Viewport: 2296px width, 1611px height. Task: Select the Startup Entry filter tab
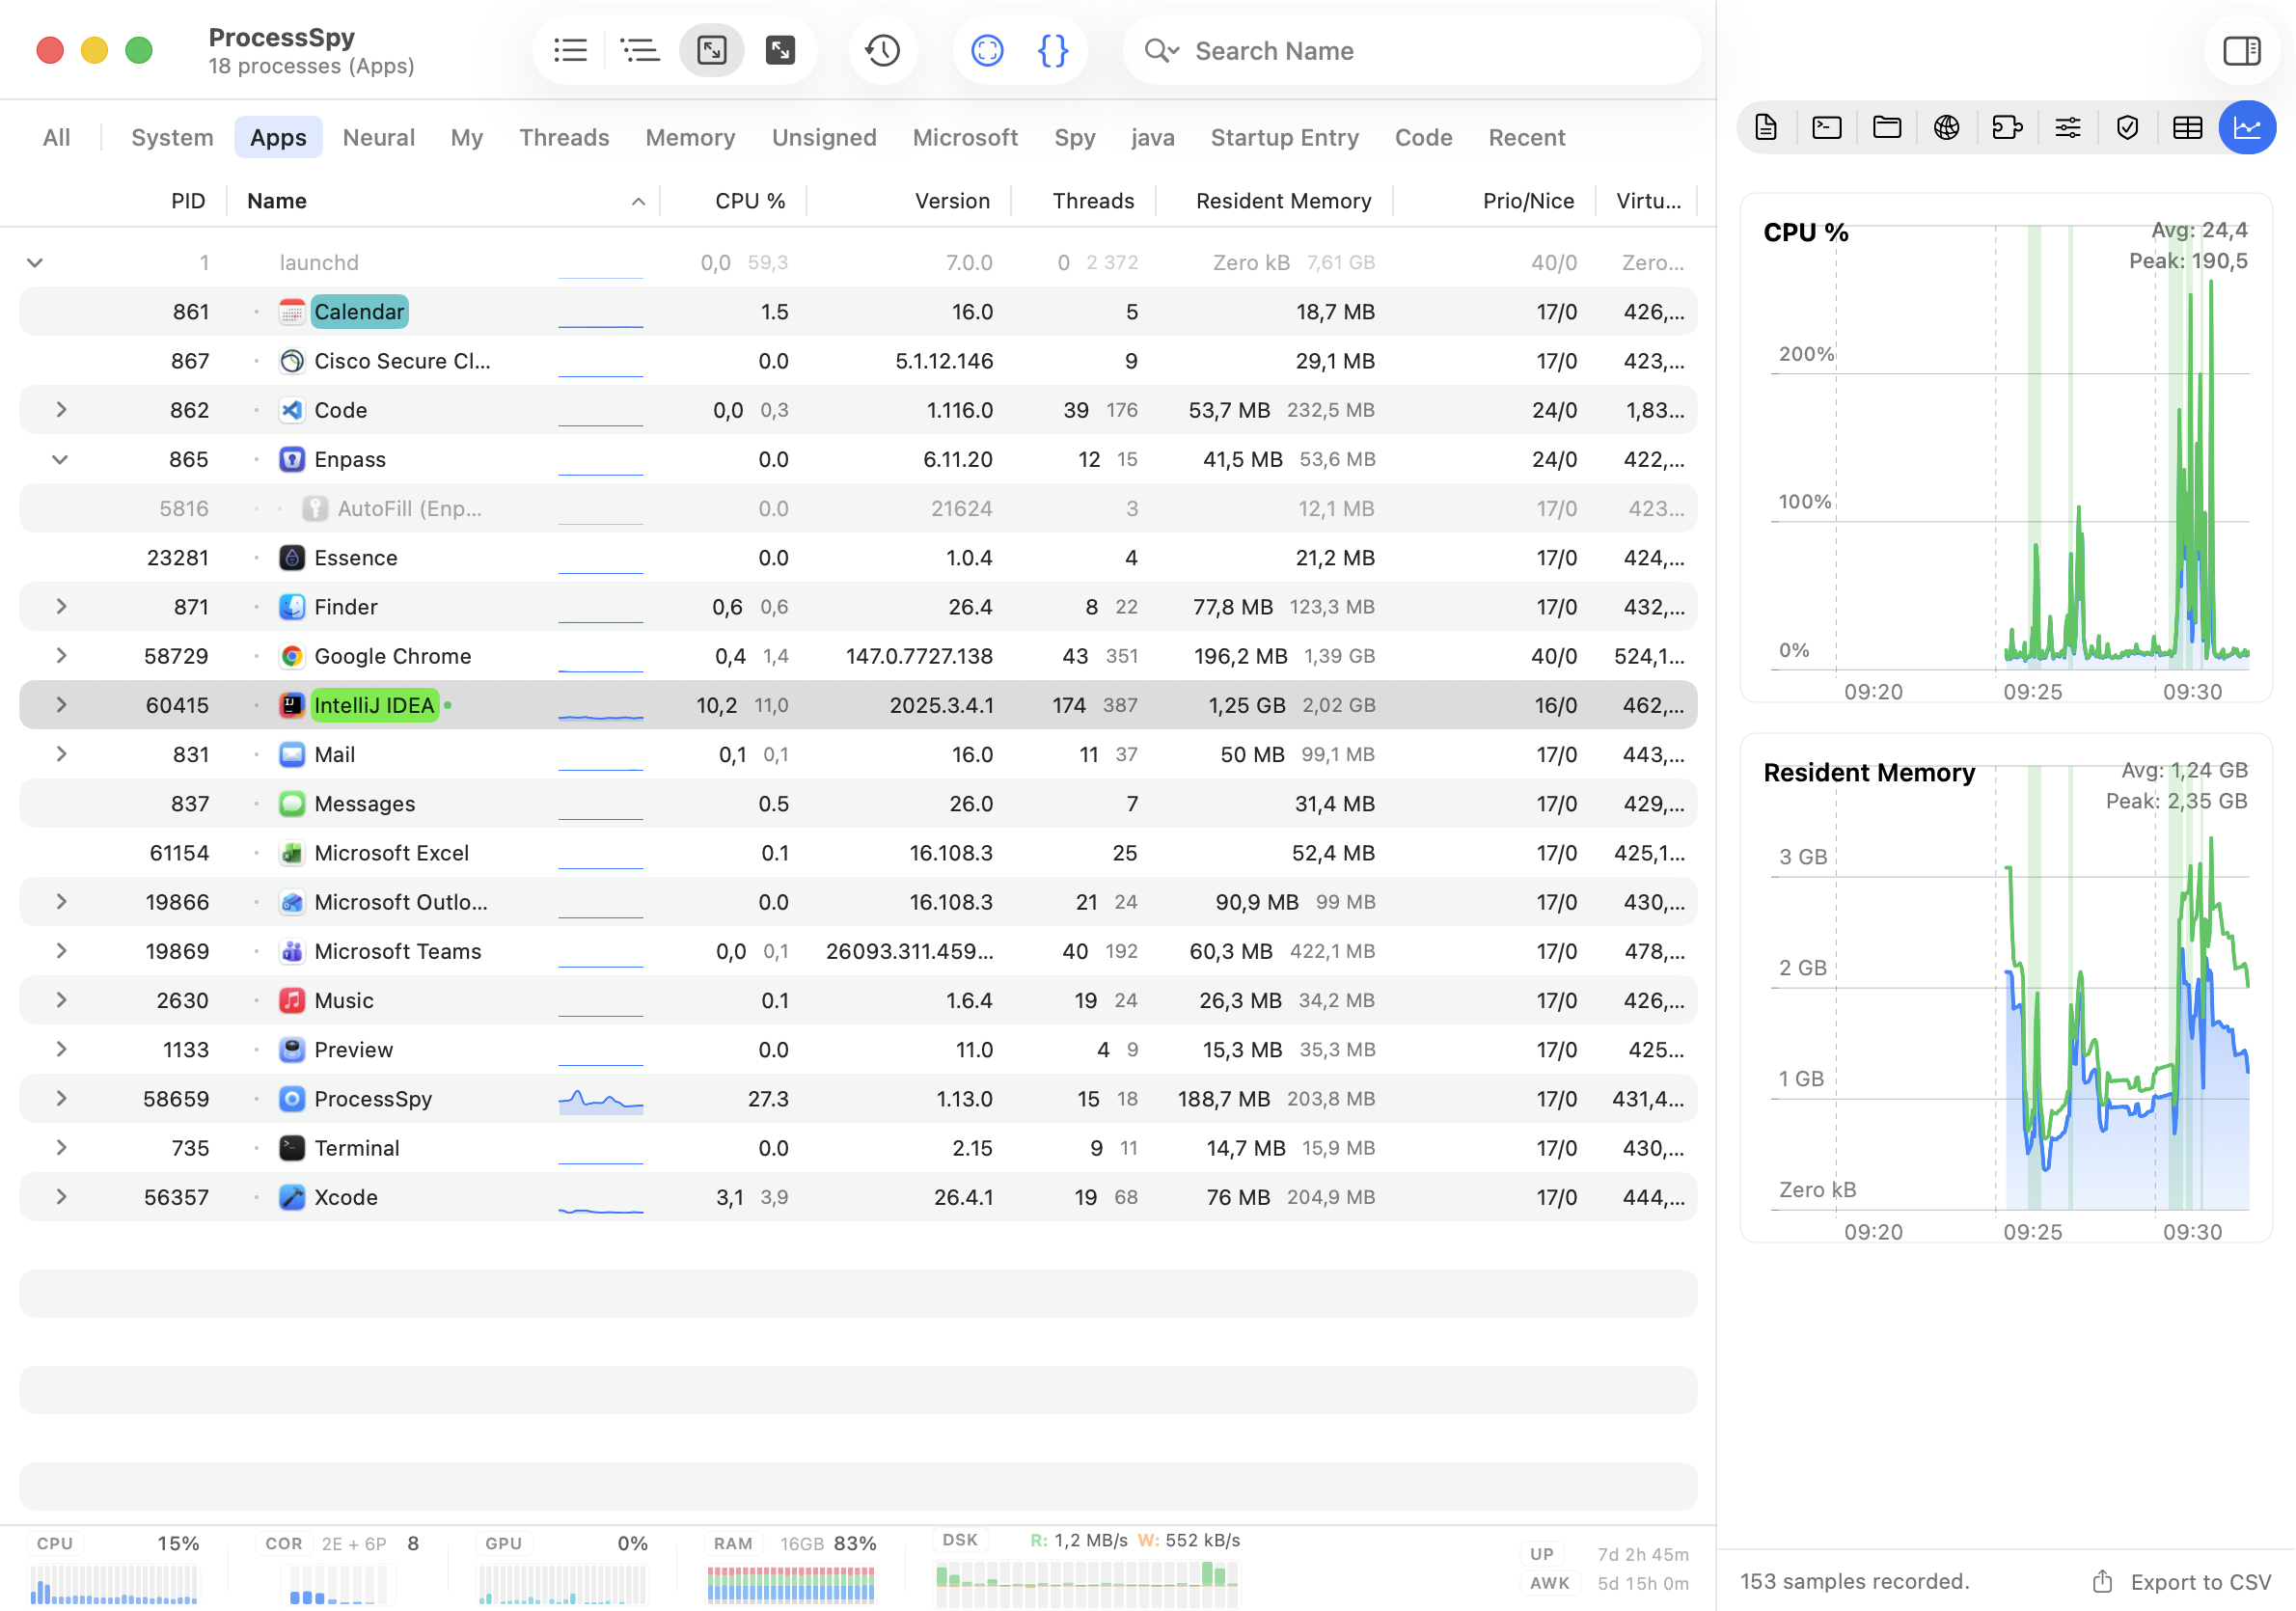[x=1284, y=137]
